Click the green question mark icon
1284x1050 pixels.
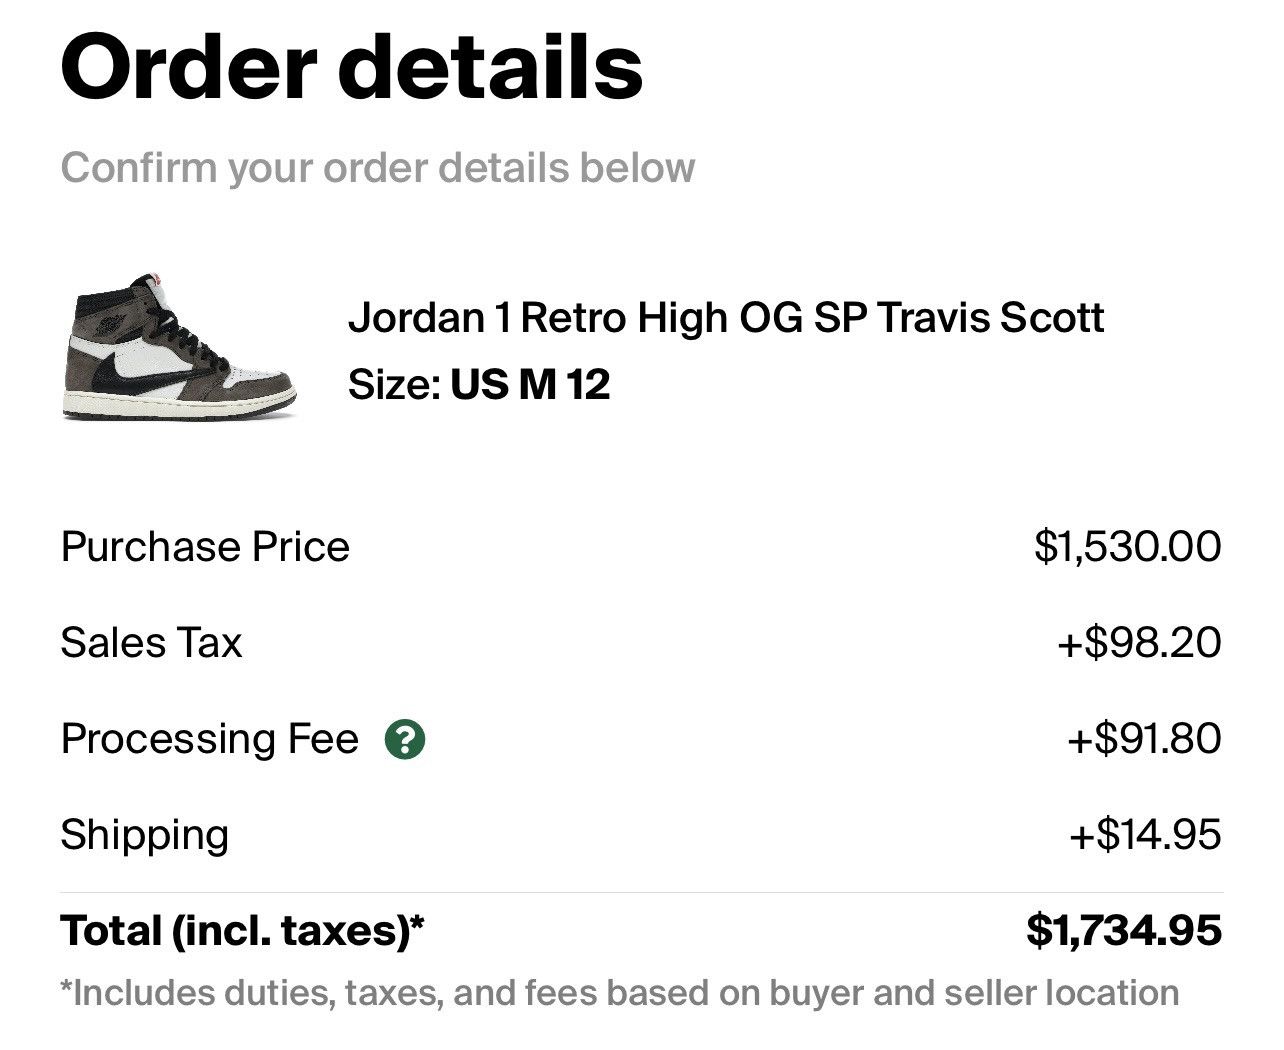[x=406, y=740]
